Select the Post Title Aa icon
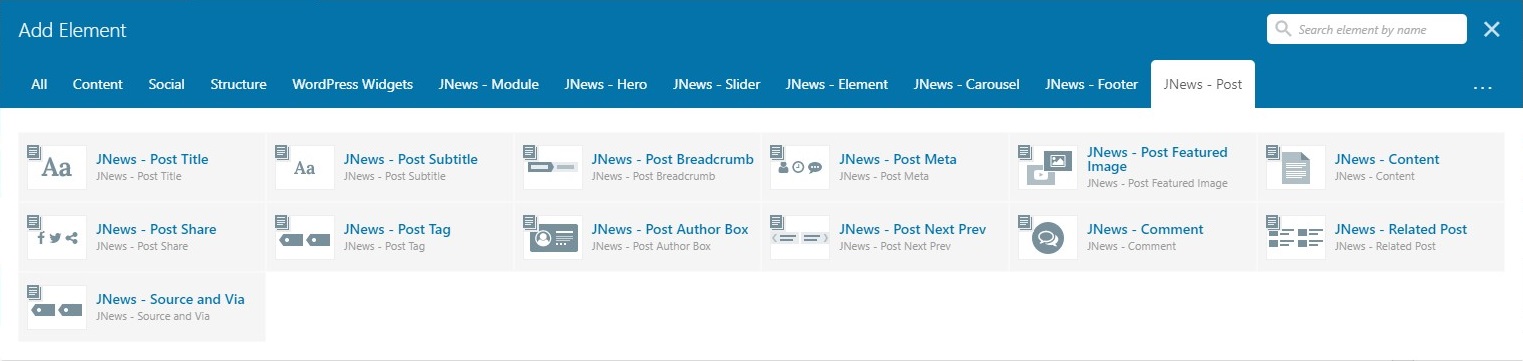The height and width of the screenshot is (361, 1523). [x=57, y=168]
